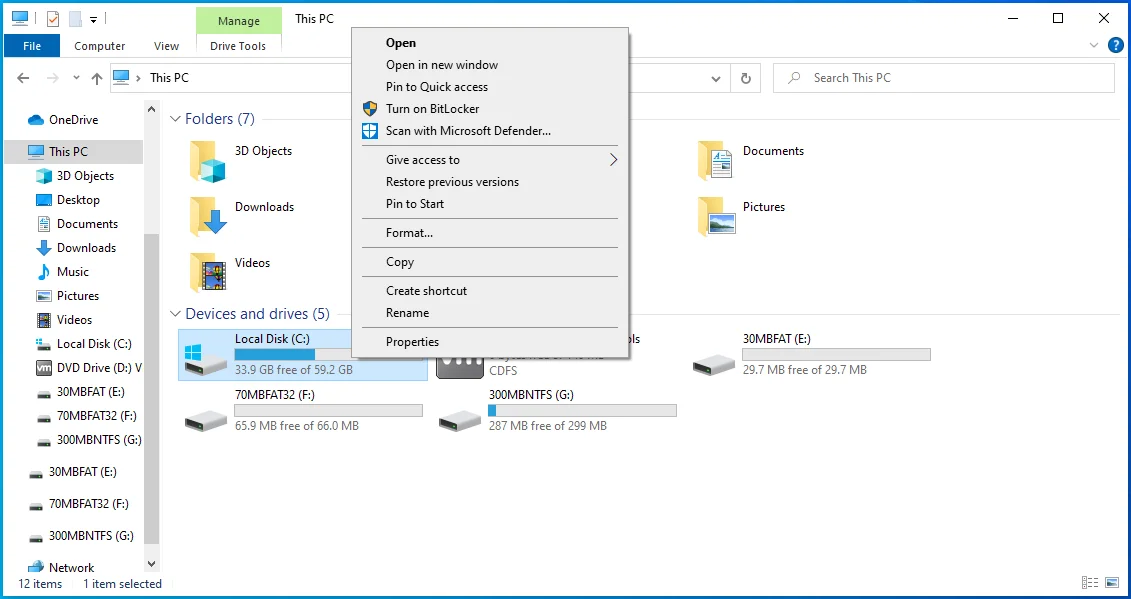Select the 3D Objects folder icon

click(208, 161)
